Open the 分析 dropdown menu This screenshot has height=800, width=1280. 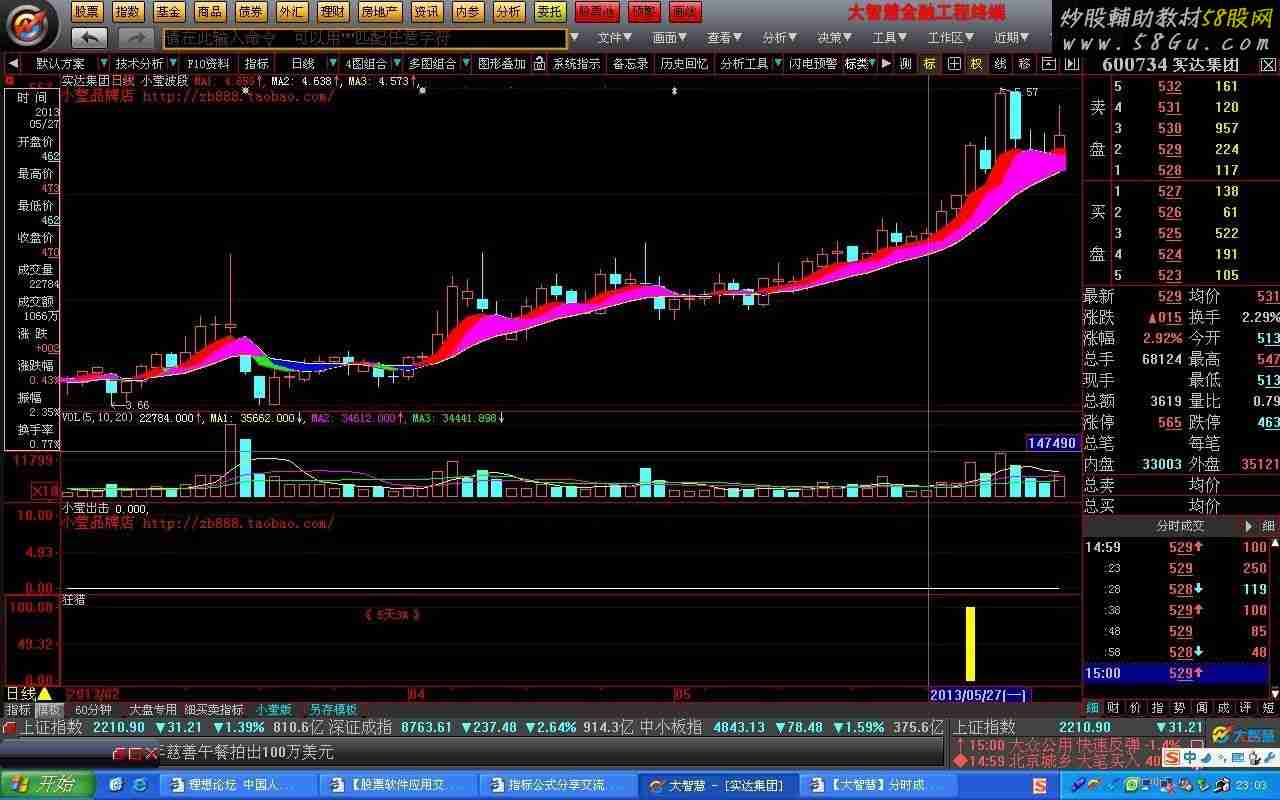point(781,38)
